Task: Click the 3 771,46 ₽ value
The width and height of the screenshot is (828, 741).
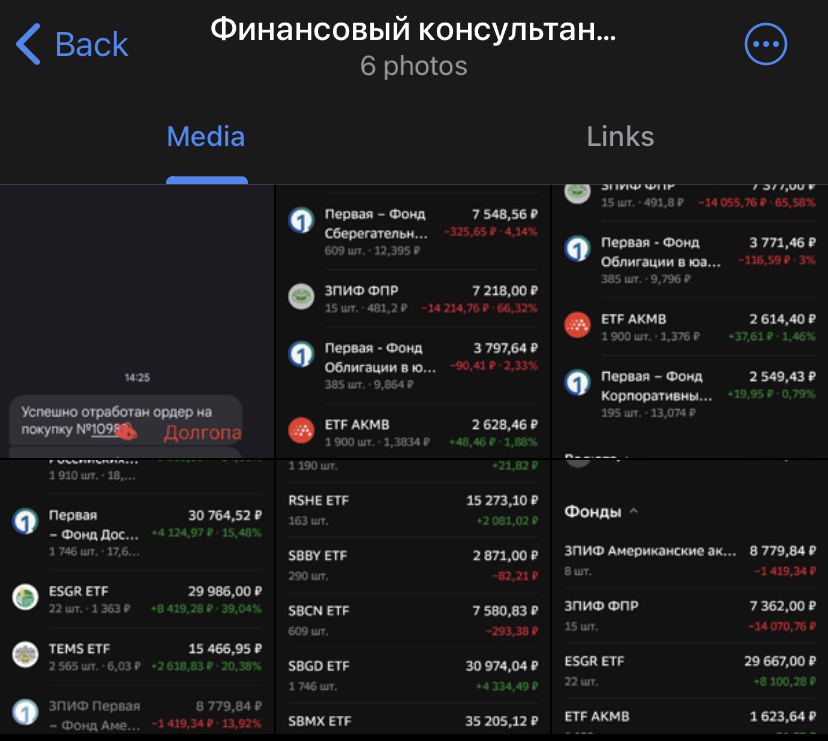Action: click(x=783, y=243)
